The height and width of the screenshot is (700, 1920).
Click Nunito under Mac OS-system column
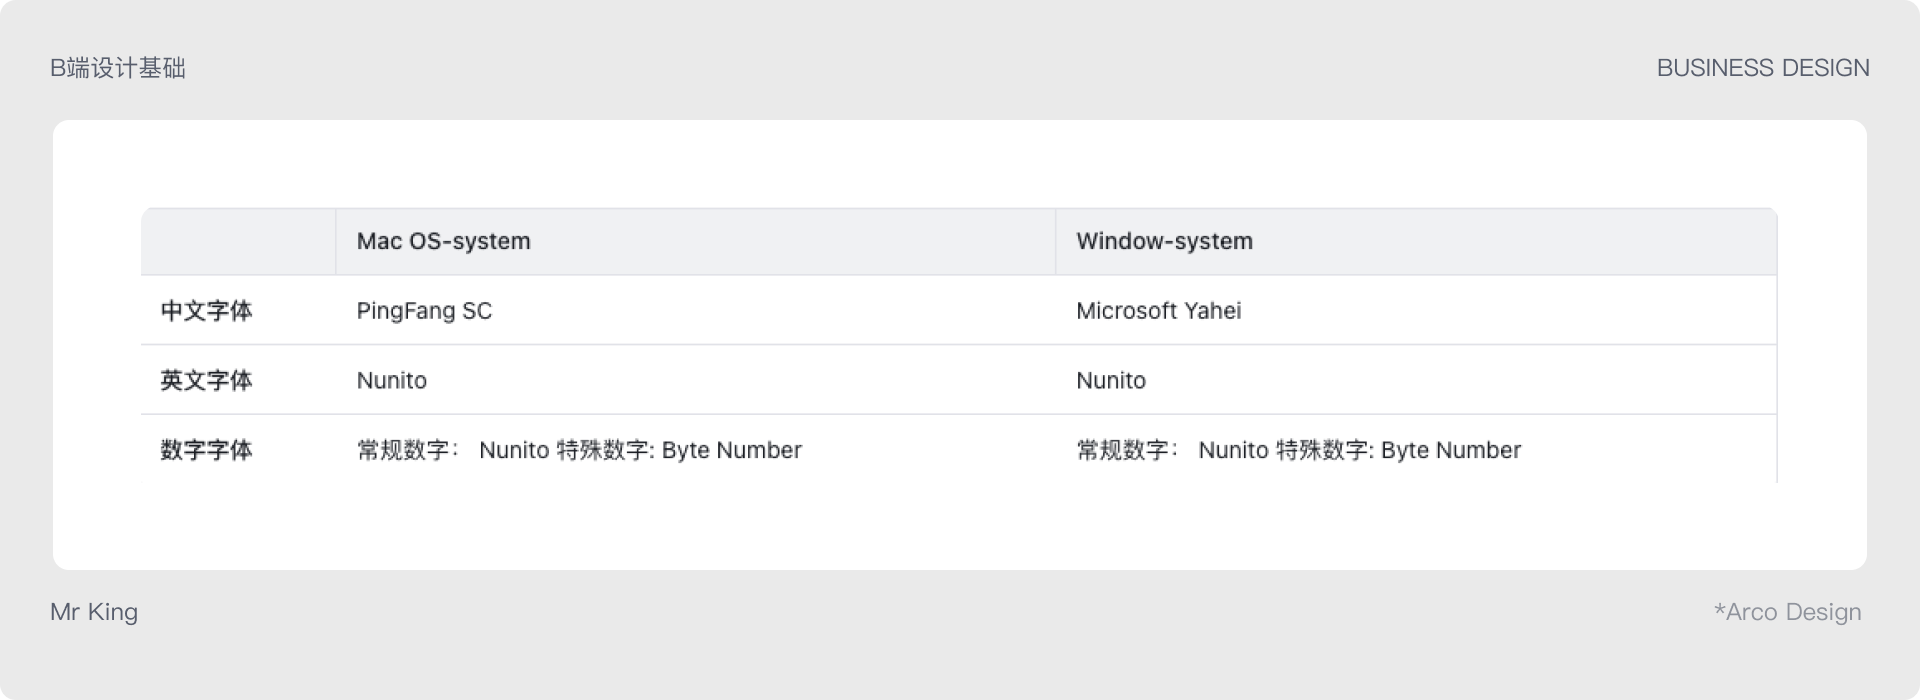[x=392, y=380]
